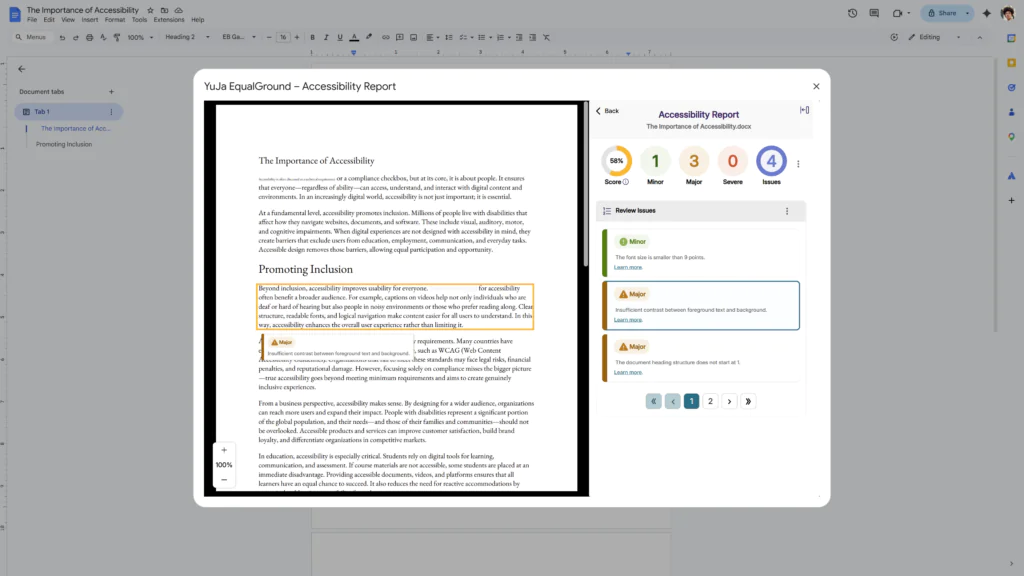Viewport: 1024px width, 576px height.
Task: Filter issues by Major count circle
Action: 694,161
